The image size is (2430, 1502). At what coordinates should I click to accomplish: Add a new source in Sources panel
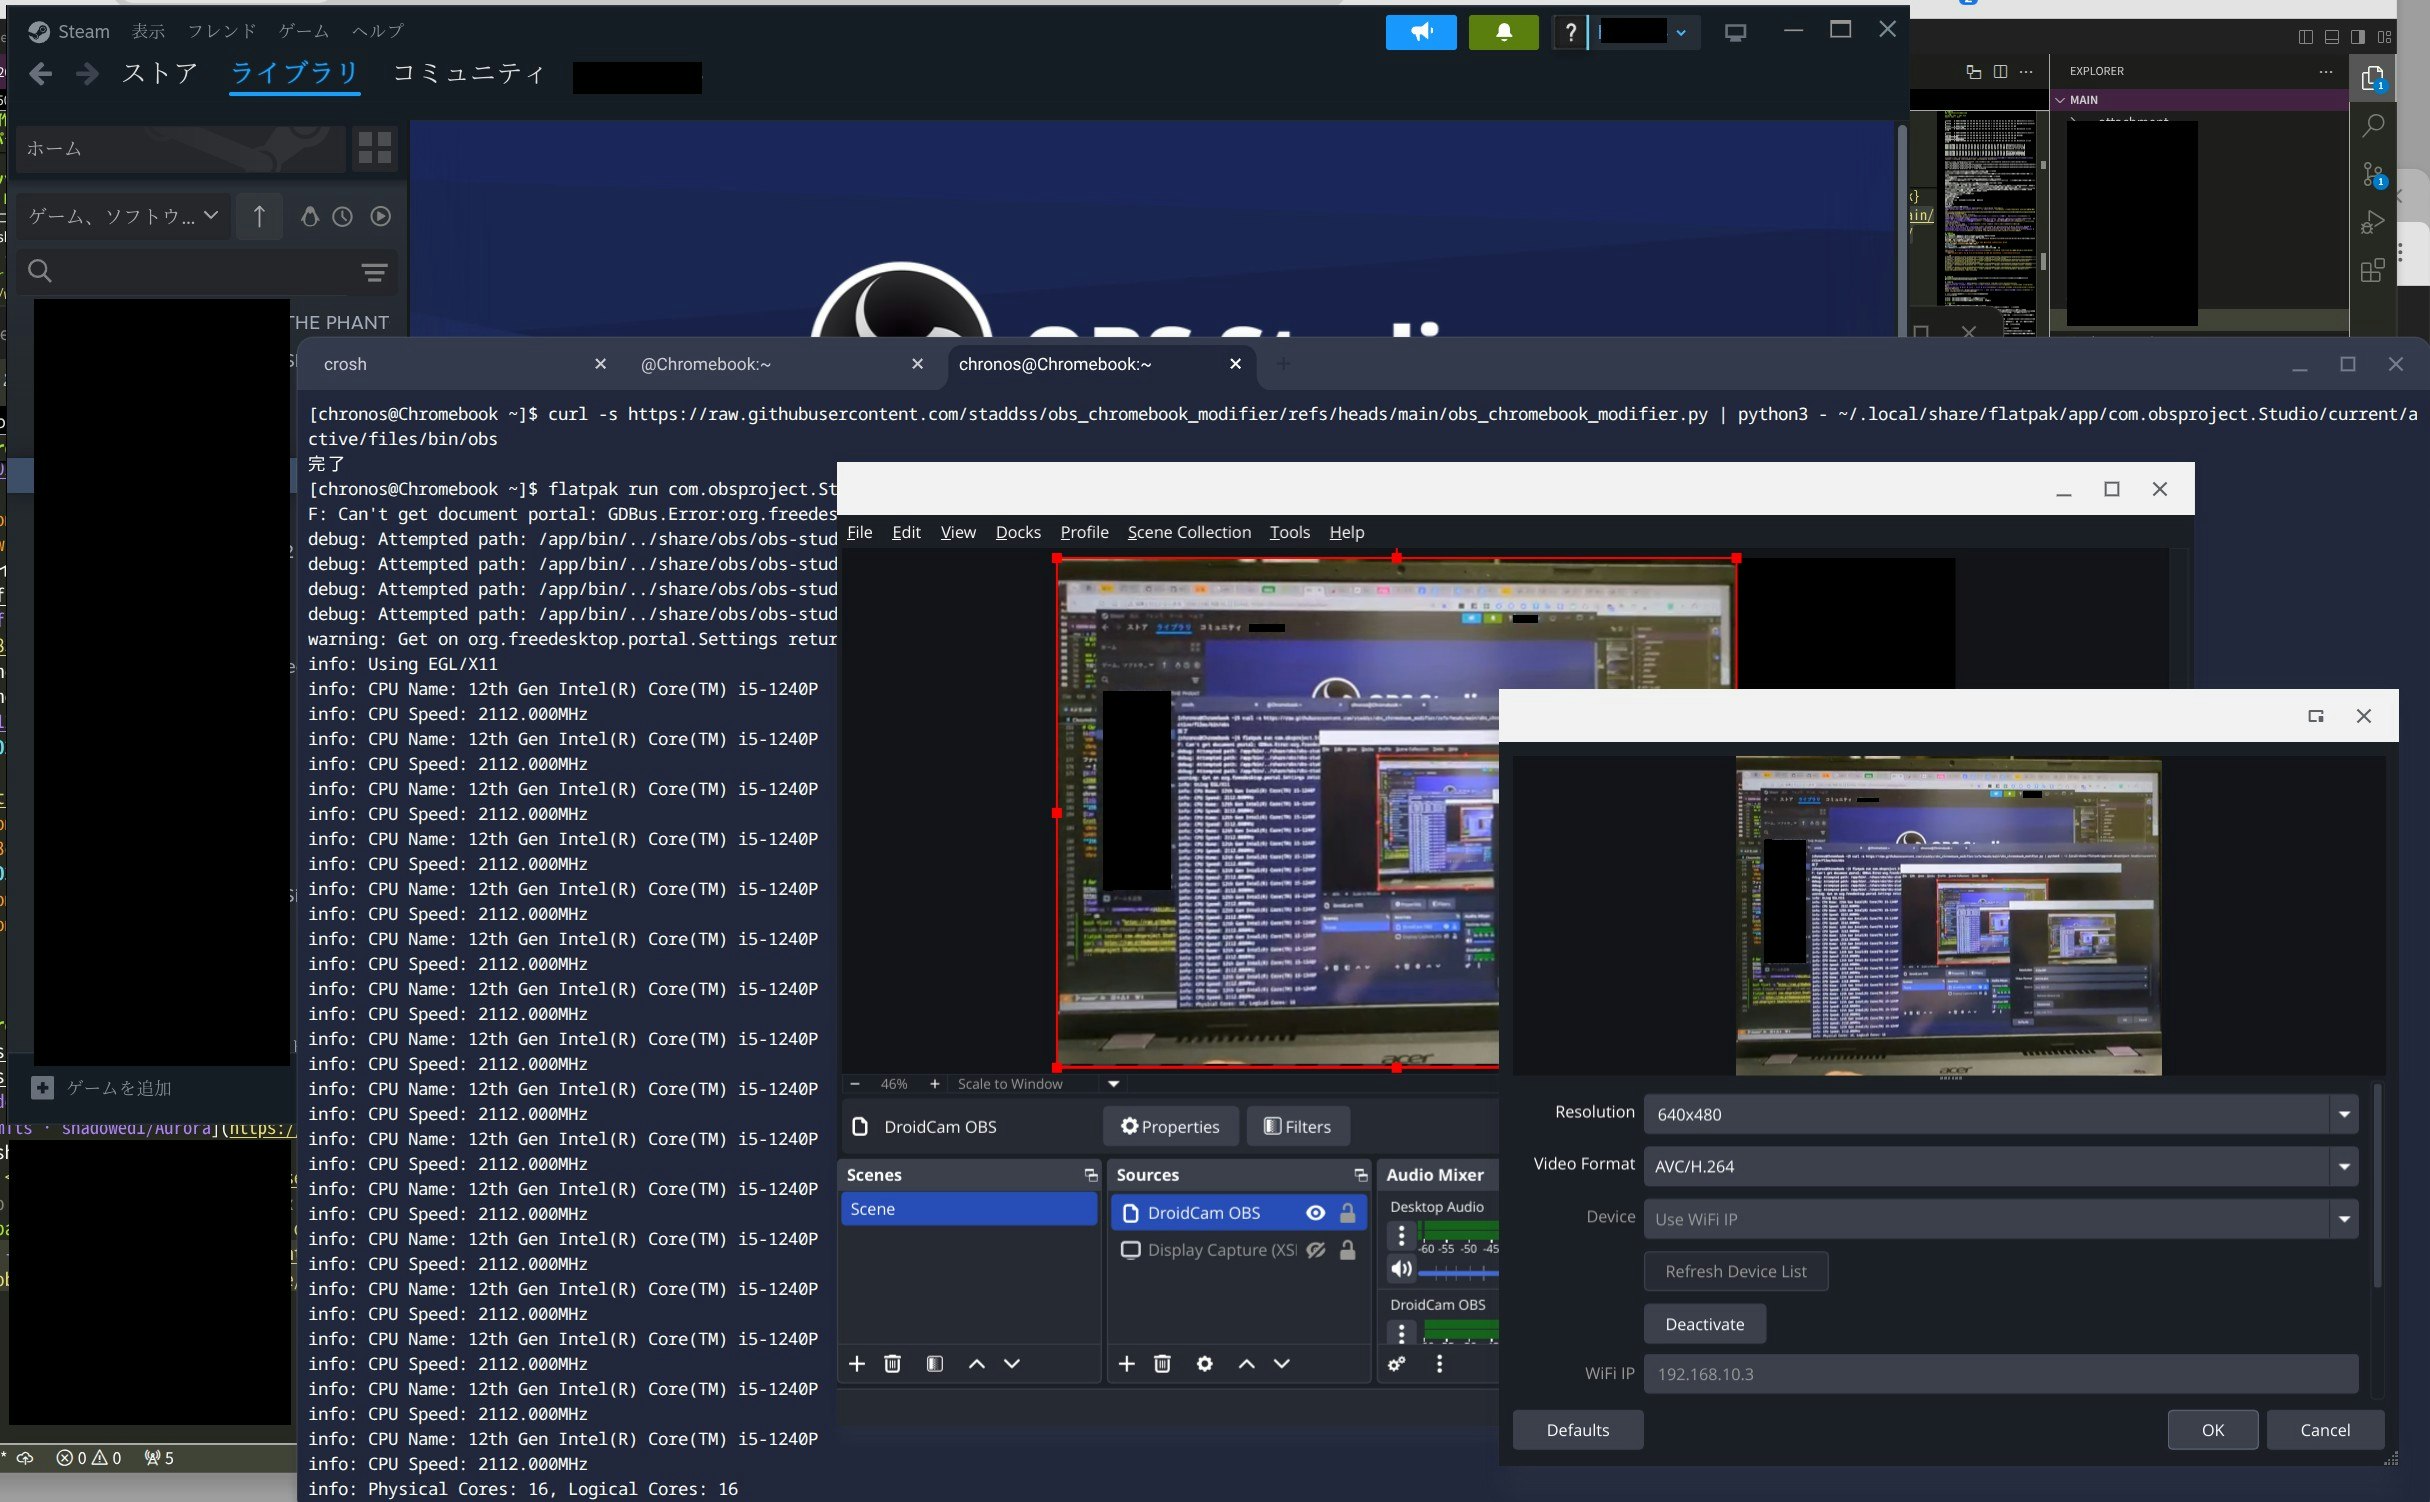[1126, 1364]
